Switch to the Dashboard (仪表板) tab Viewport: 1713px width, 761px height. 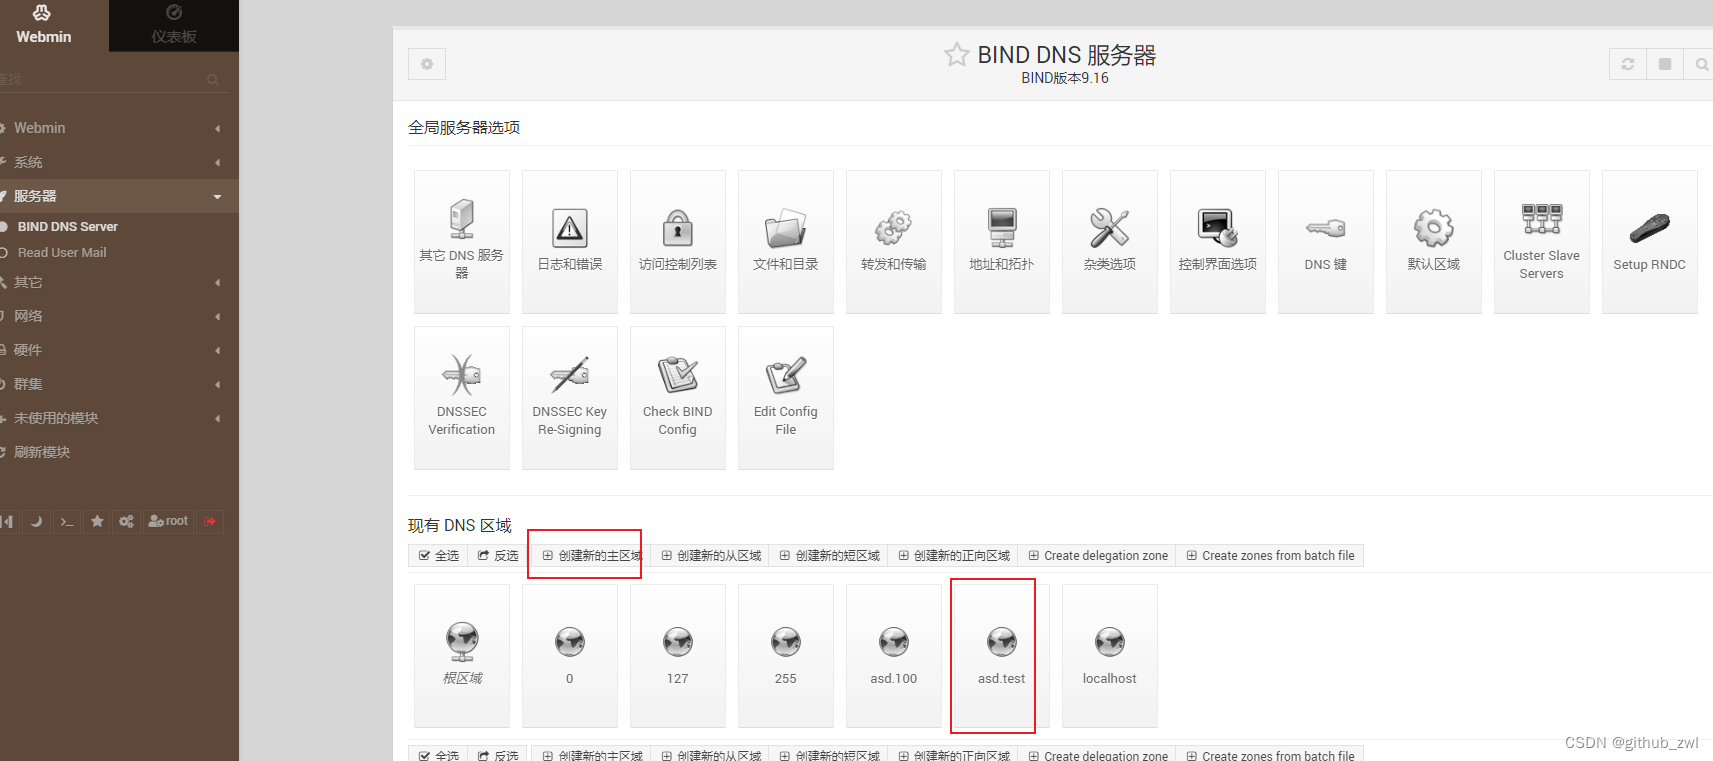[x=174, y=26]
